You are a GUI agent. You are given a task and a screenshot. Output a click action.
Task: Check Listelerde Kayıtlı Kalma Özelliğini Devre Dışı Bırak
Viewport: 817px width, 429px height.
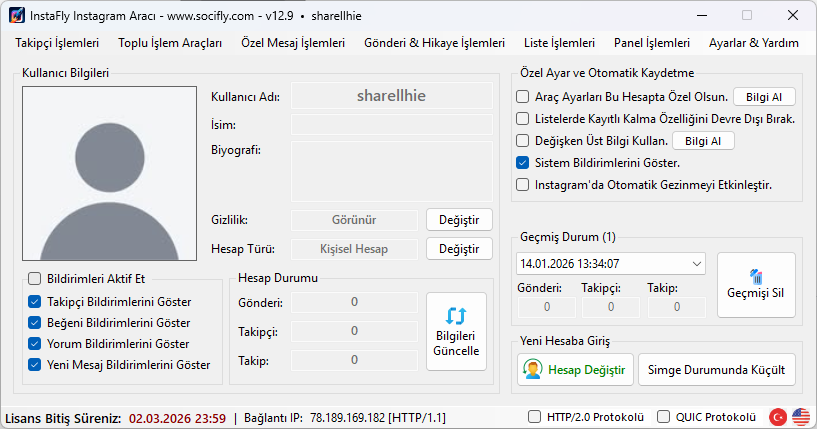[x=522, y=119]
